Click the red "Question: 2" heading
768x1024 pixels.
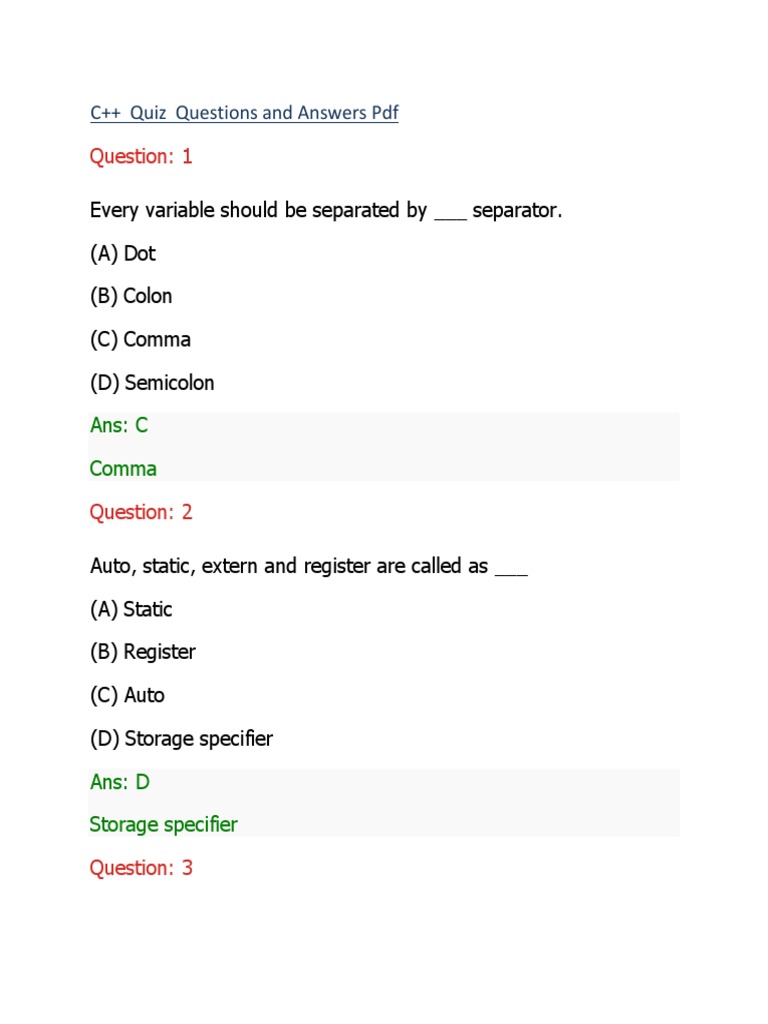coord(141,512)
